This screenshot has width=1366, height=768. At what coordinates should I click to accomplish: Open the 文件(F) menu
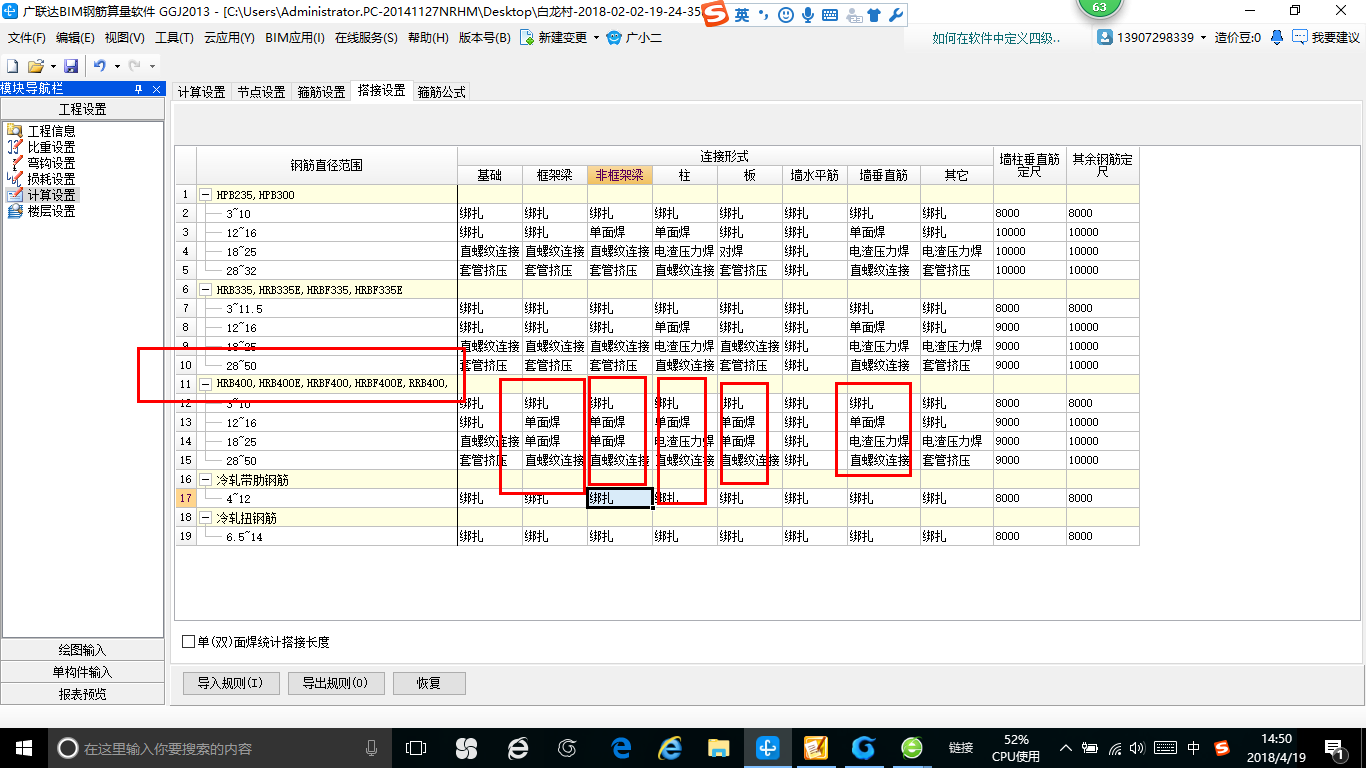(27, 38)
